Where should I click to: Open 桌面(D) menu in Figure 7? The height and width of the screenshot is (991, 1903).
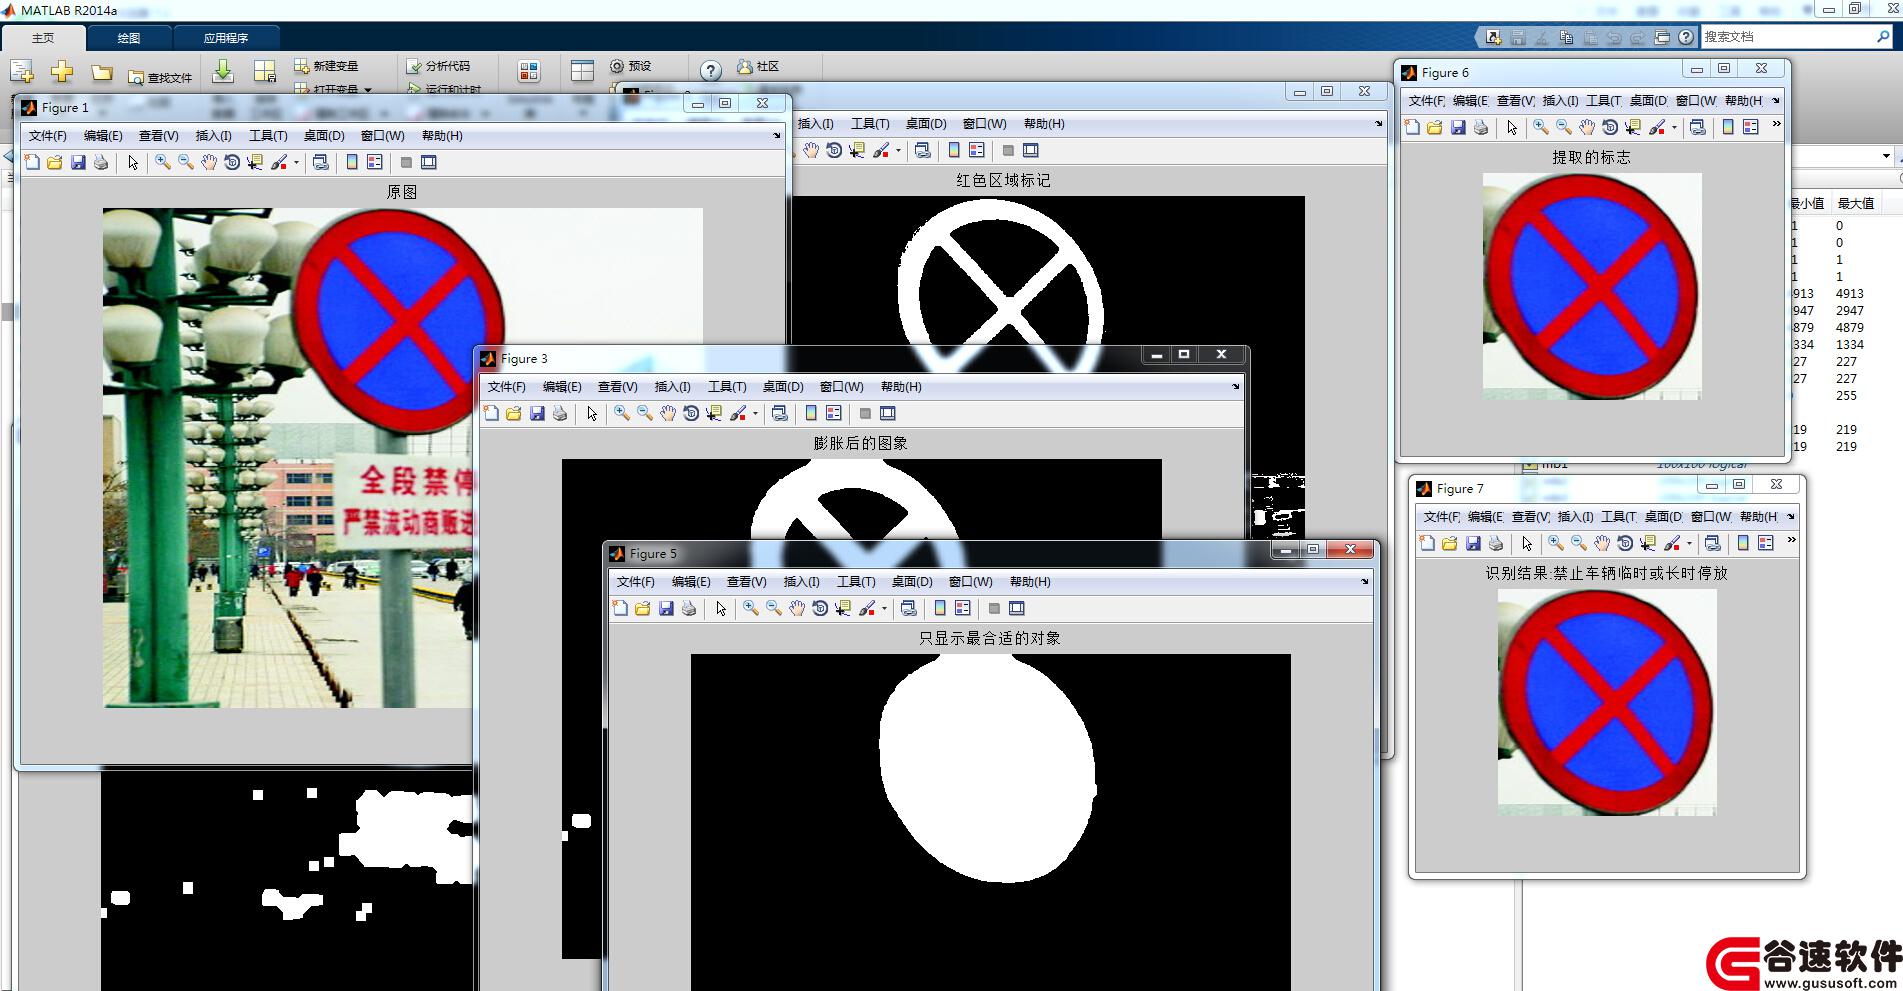[1663, 517]
